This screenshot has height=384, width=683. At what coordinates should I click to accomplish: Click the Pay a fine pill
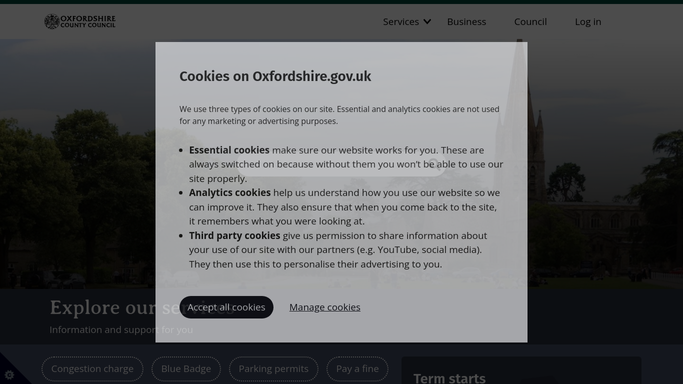(x=357, y=369)
